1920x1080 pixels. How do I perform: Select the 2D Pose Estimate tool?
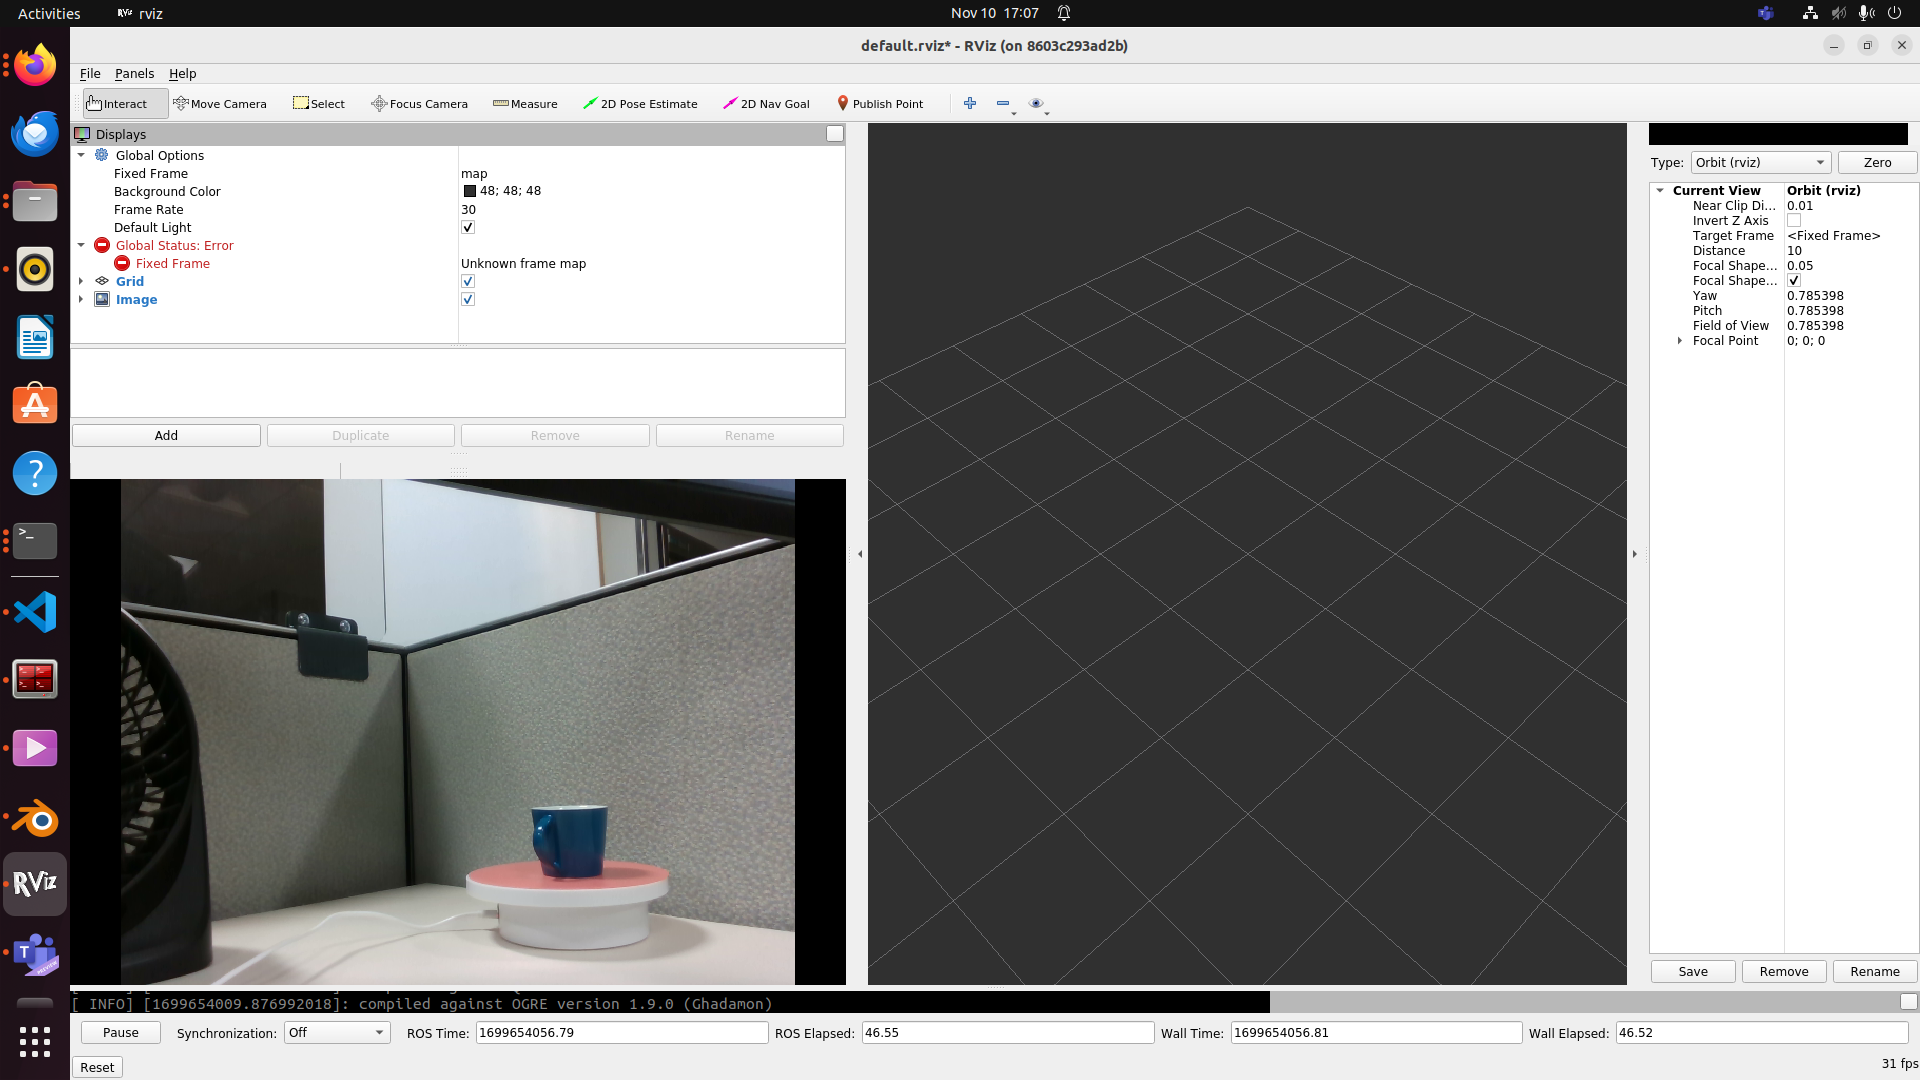click(x=640, y=104)
